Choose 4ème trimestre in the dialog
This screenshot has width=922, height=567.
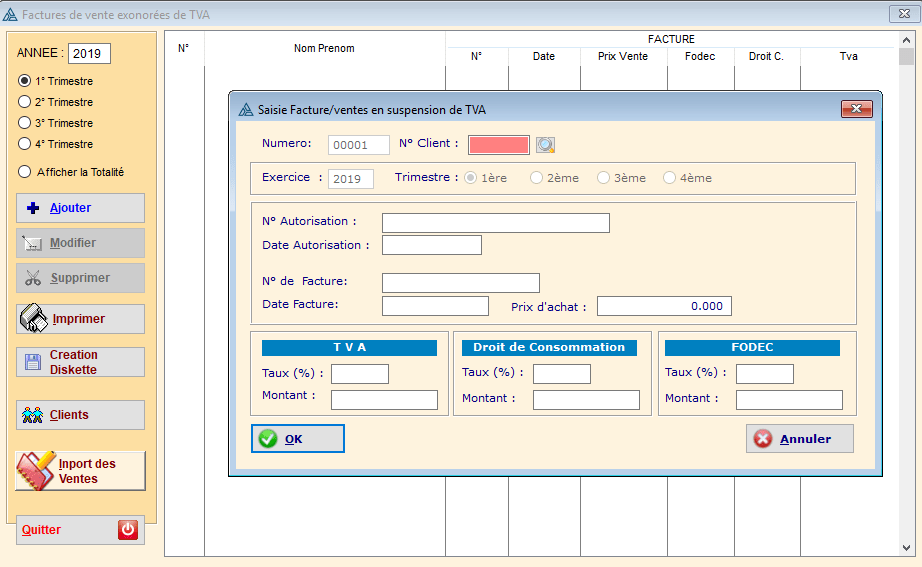669,178
